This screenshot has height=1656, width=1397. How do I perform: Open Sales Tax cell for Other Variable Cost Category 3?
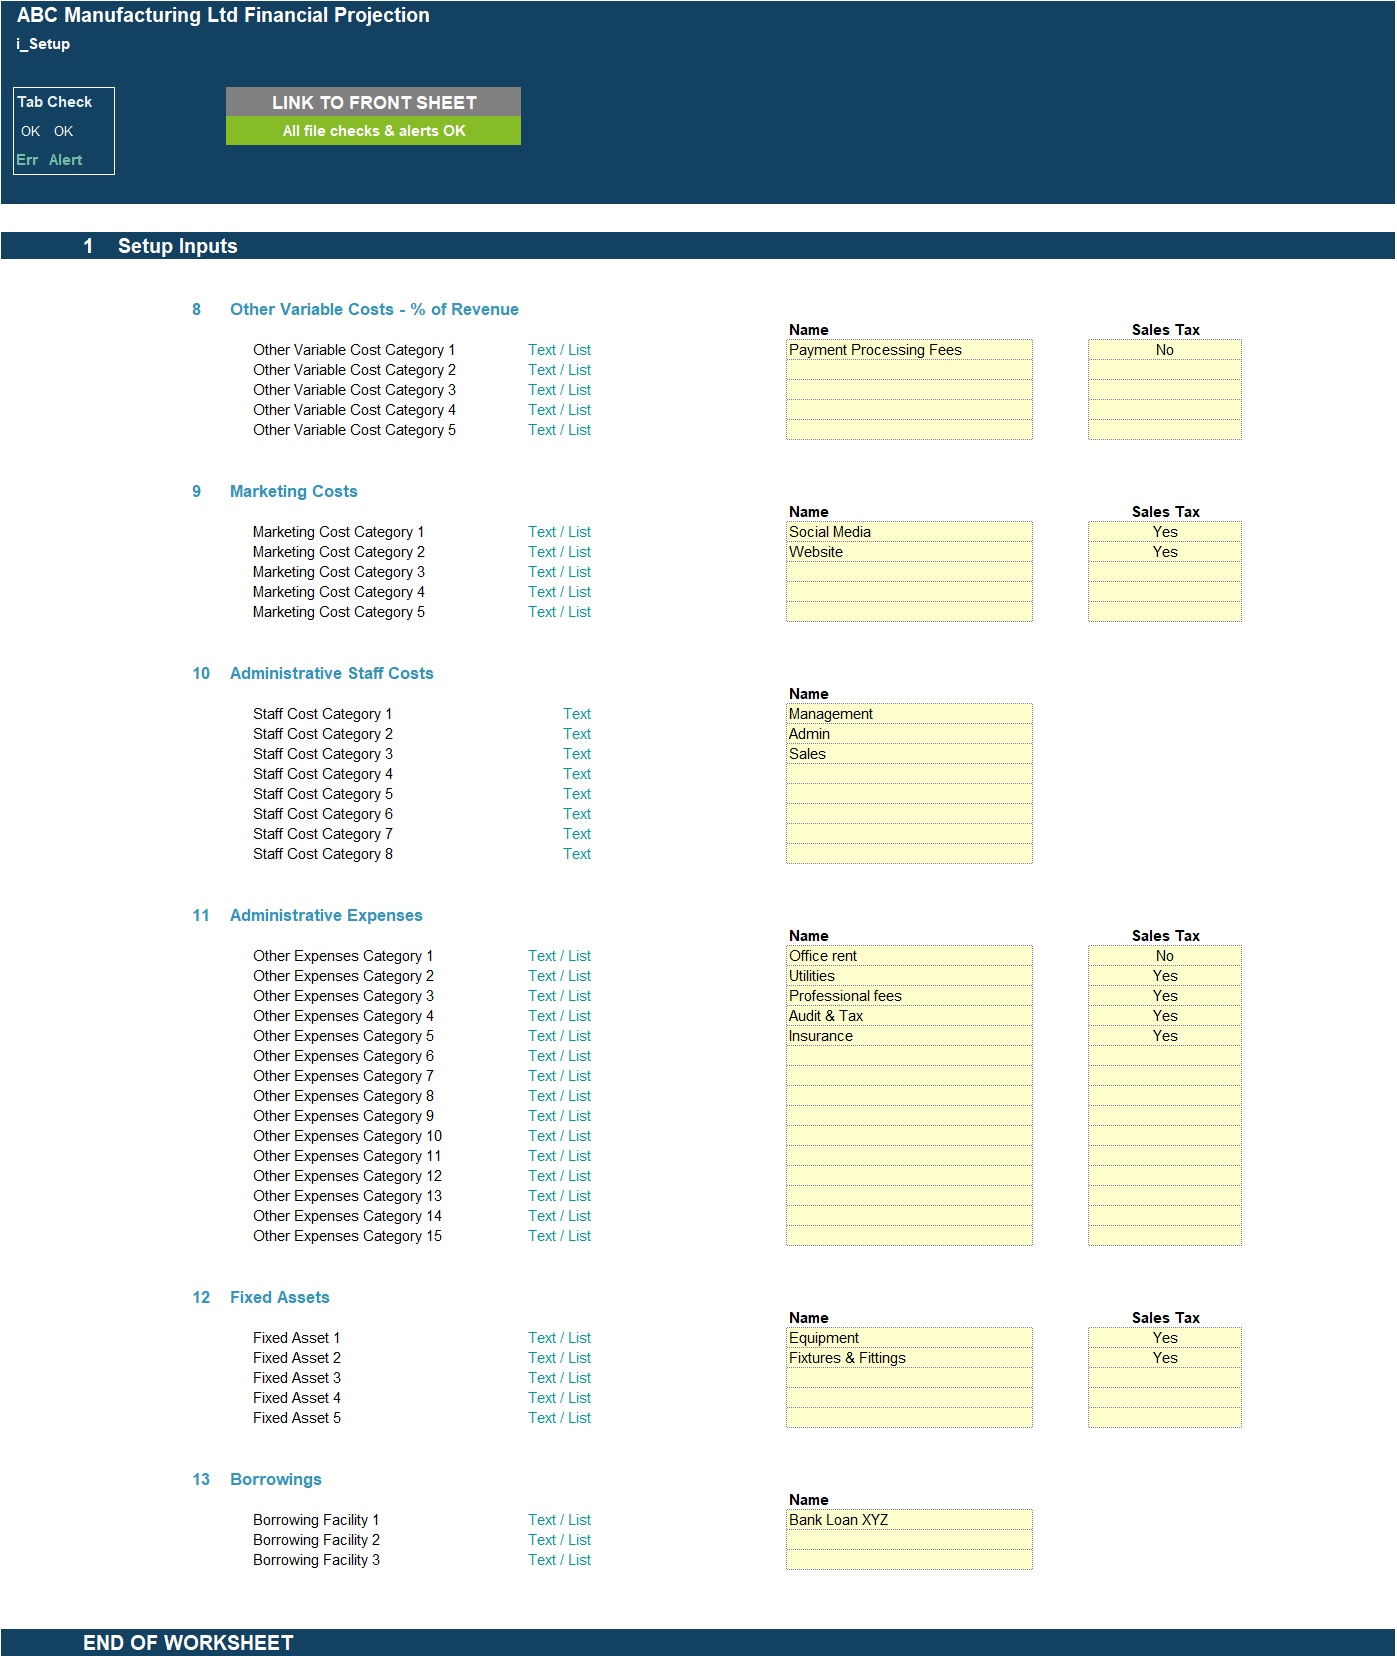coord(1165,390)
